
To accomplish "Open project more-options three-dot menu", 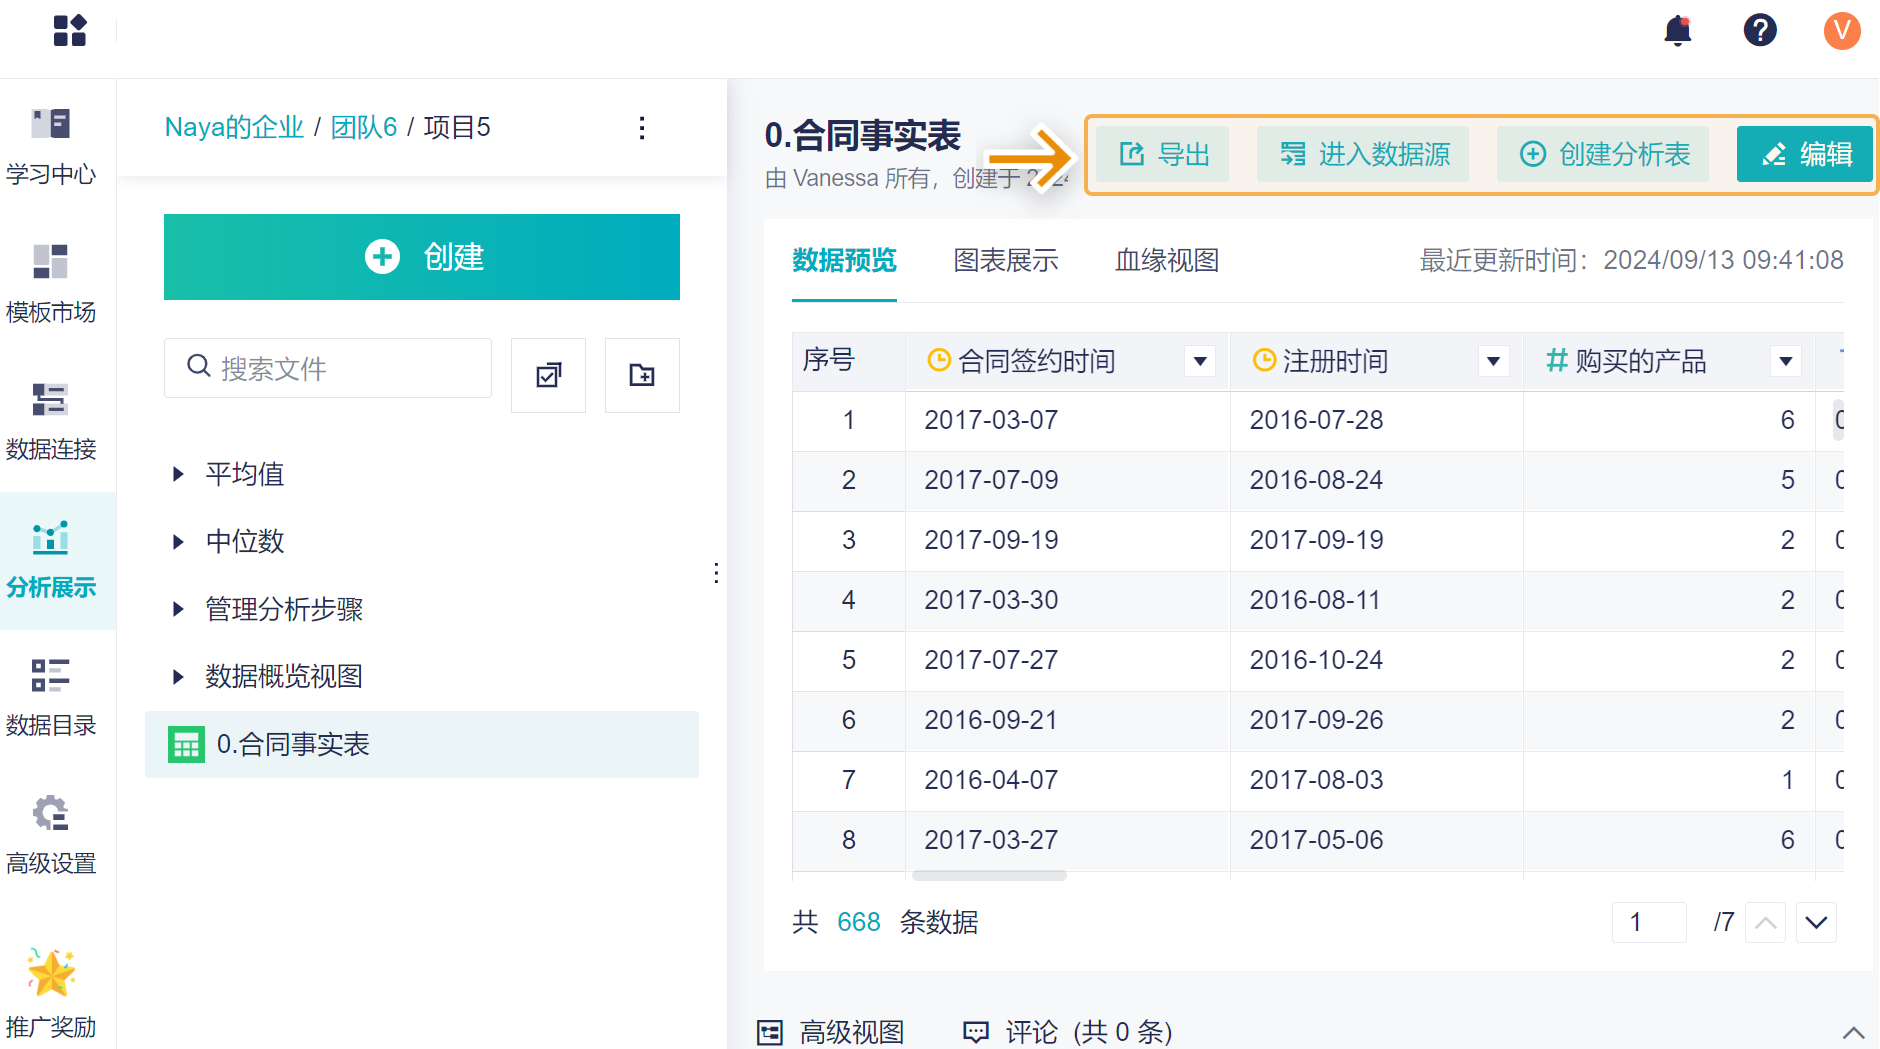I will [x=642, y=128].
